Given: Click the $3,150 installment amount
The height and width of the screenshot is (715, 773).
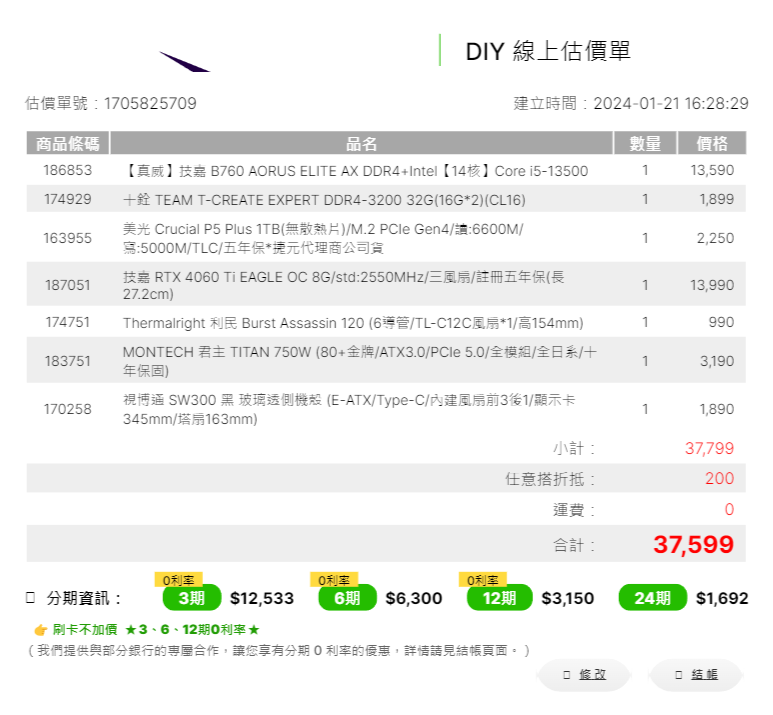Looking at the screenshot, I should 567,598.
